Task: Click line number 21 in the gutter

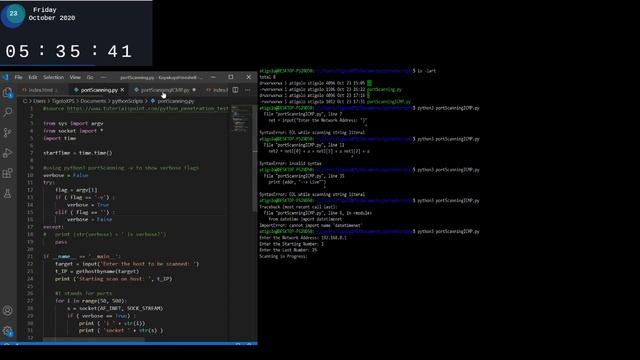Action: click(x=30, y=256)
